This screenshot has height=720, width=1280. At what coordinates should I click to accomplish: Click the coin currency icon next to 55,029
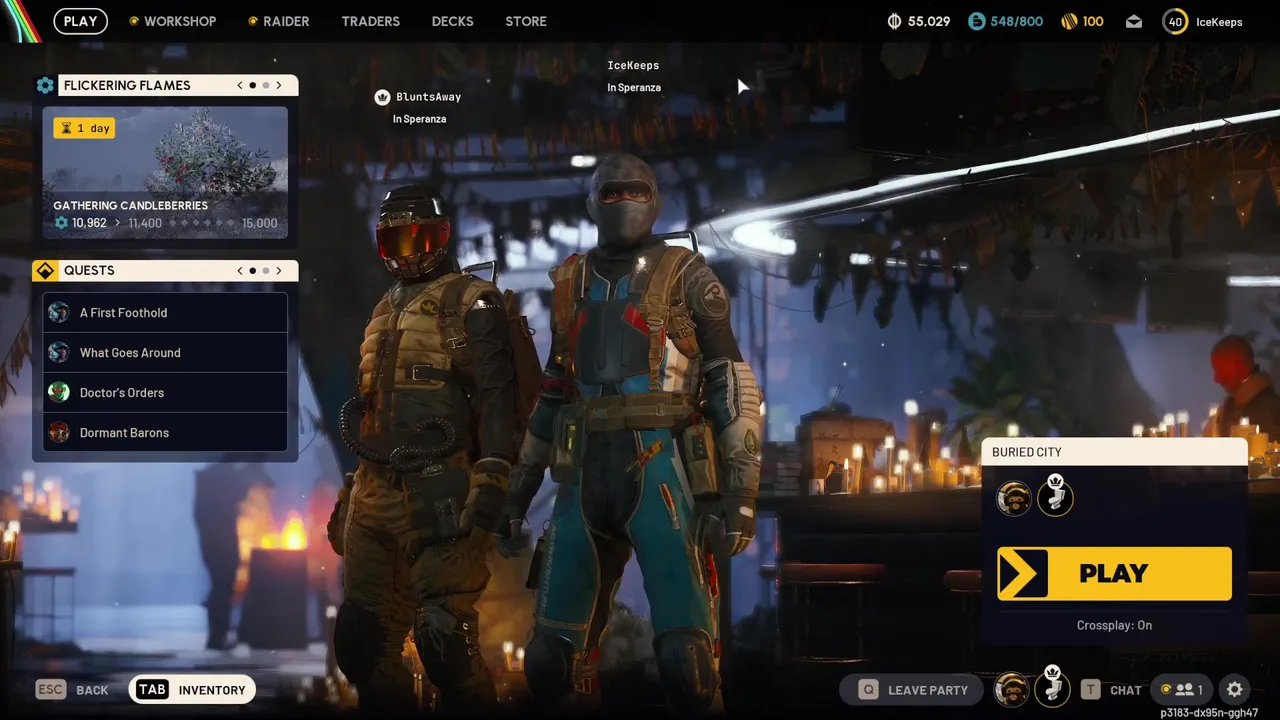click(x=895, y=21)
